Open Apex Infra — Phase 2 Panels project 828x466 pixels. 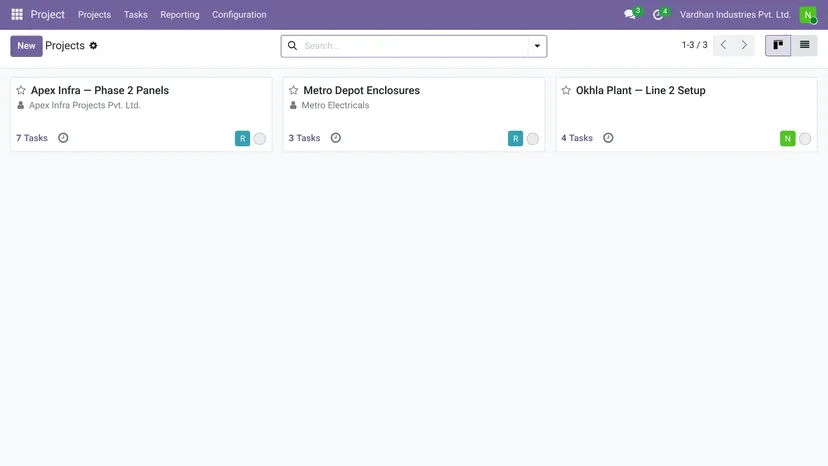click(x=100, y=90)
